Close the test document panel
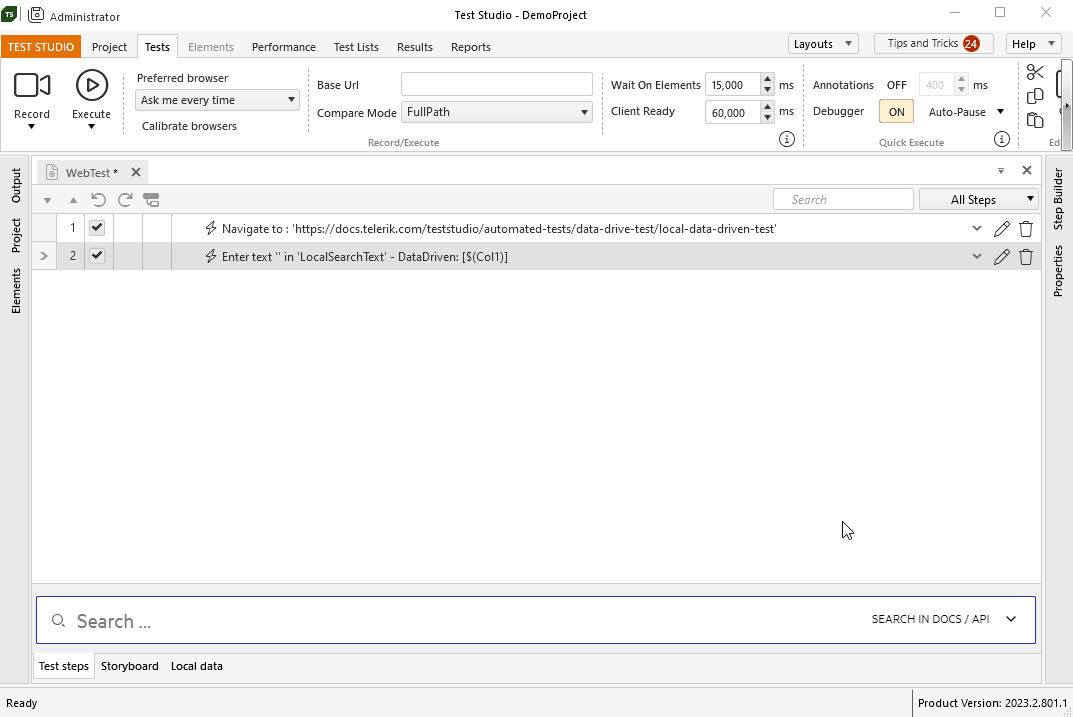The height and width of the screenshot is (717, 1073). point(1026,170)
